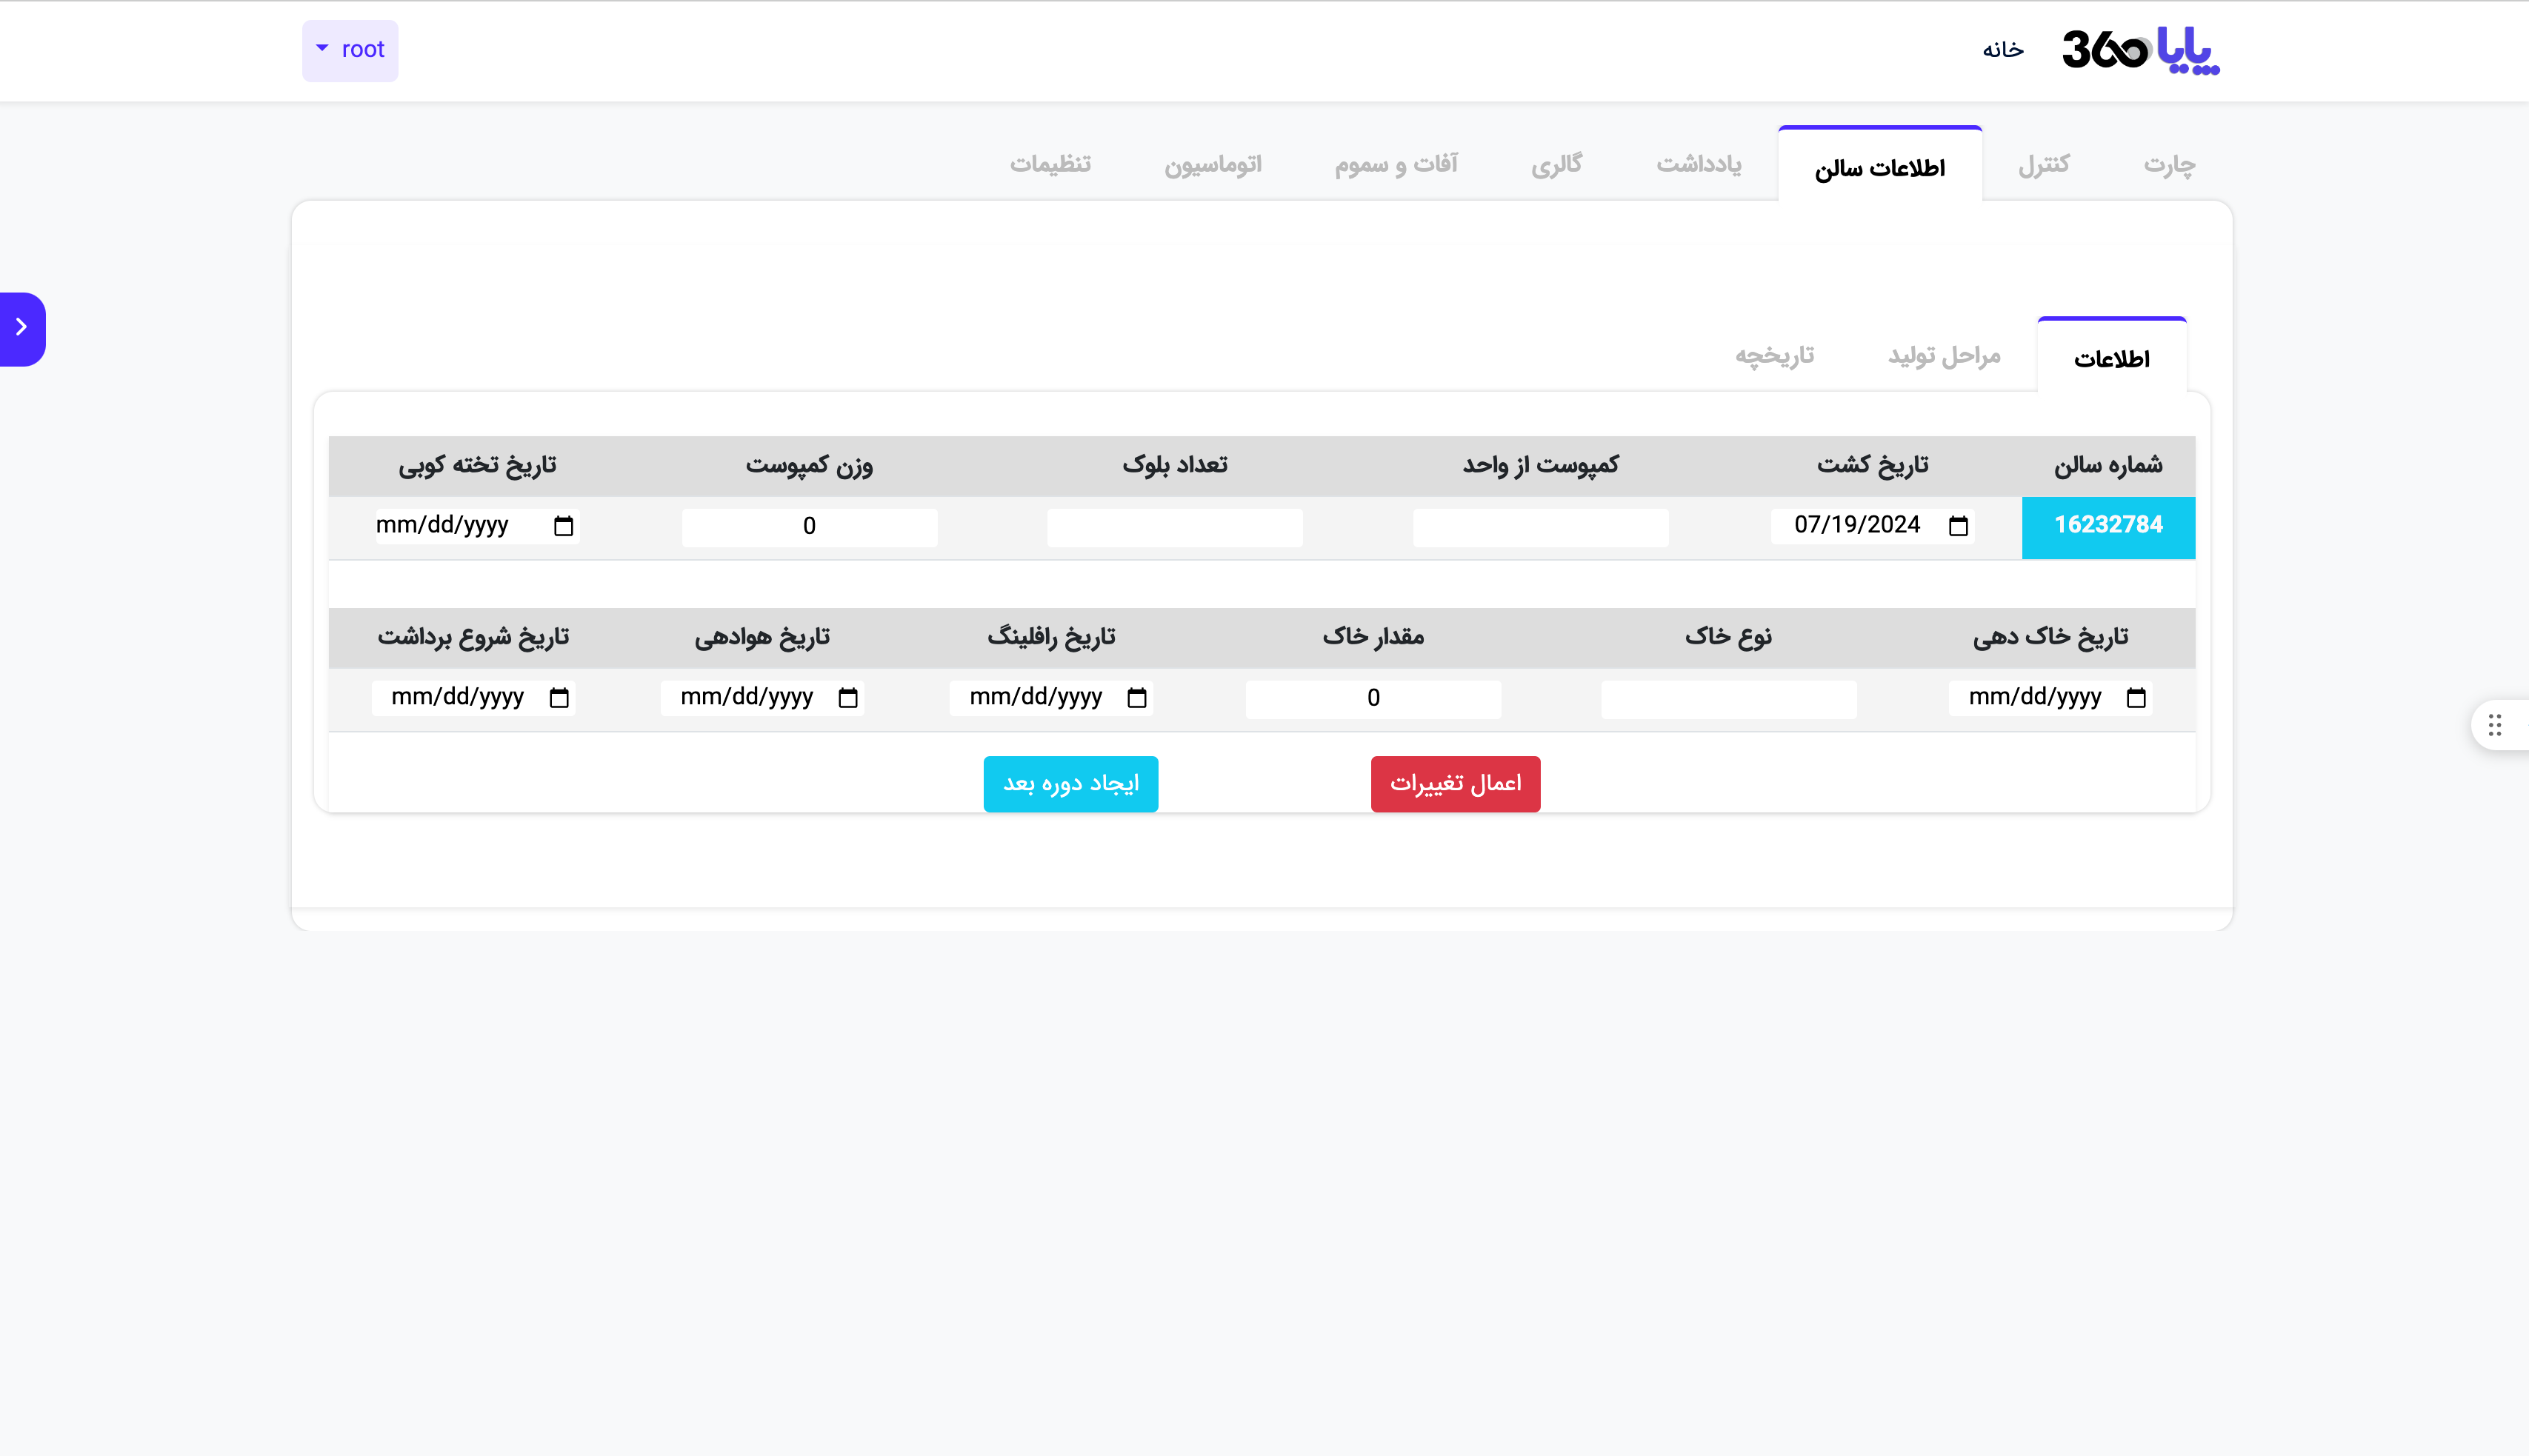Image resolution: width=2529 pixels, height=1456 pixels.
Task: Click the اعمال تغییرات red button
Action: tap(1455, 783)
